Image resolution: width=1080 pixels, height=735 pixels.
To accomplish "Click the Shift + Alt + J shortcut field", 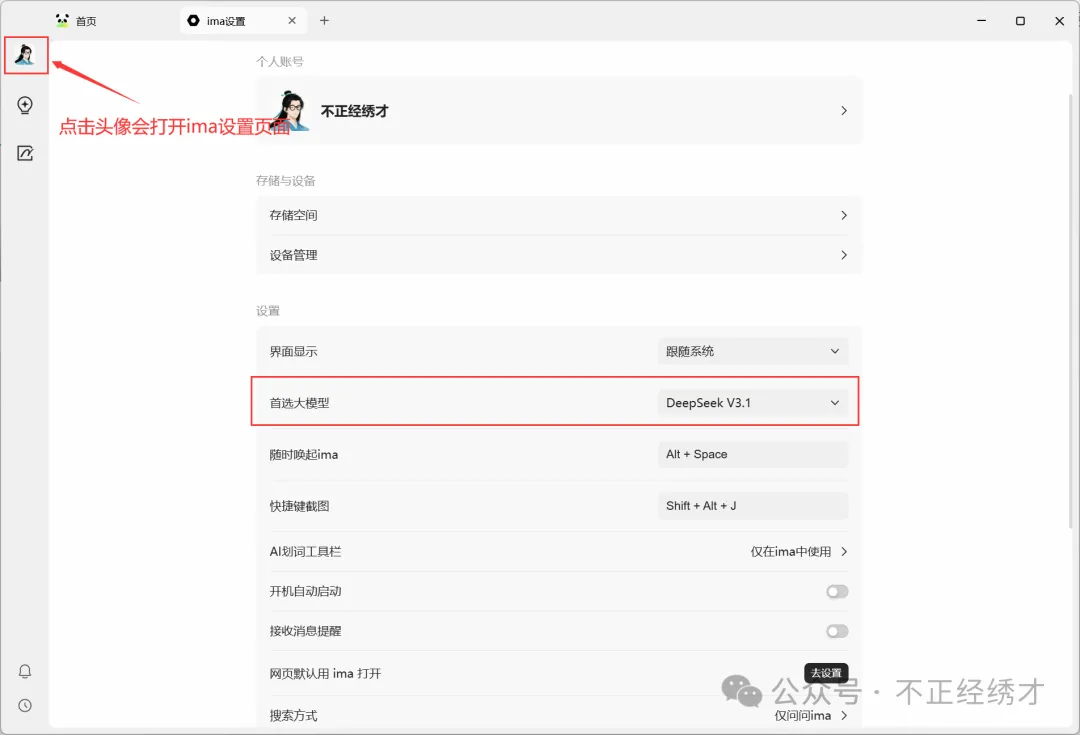I will click(753, 506).
